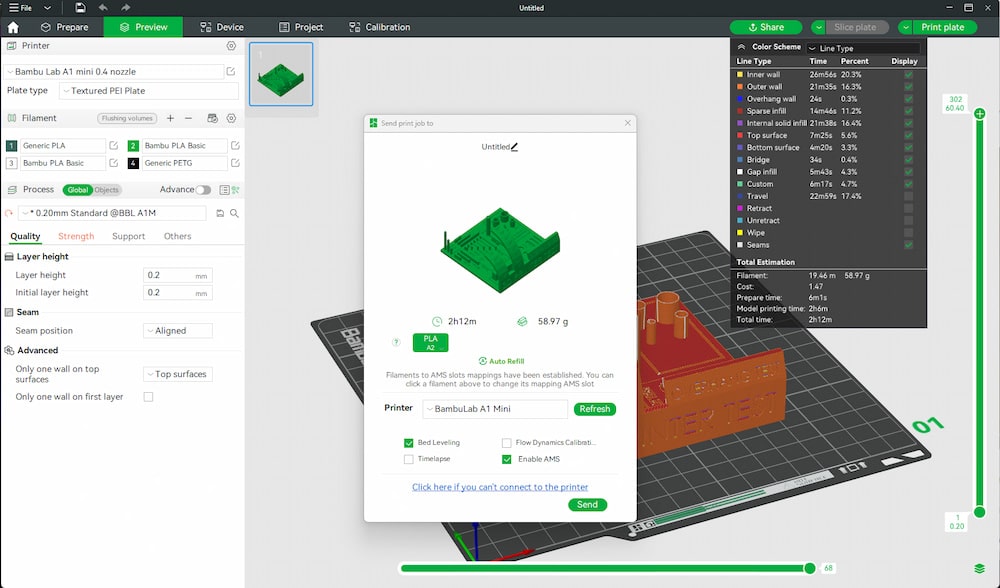The height and width of the screenshot is (588, 1000).
Task: Open Seam position Aligned dropdown
Action: tap(177, 330)
